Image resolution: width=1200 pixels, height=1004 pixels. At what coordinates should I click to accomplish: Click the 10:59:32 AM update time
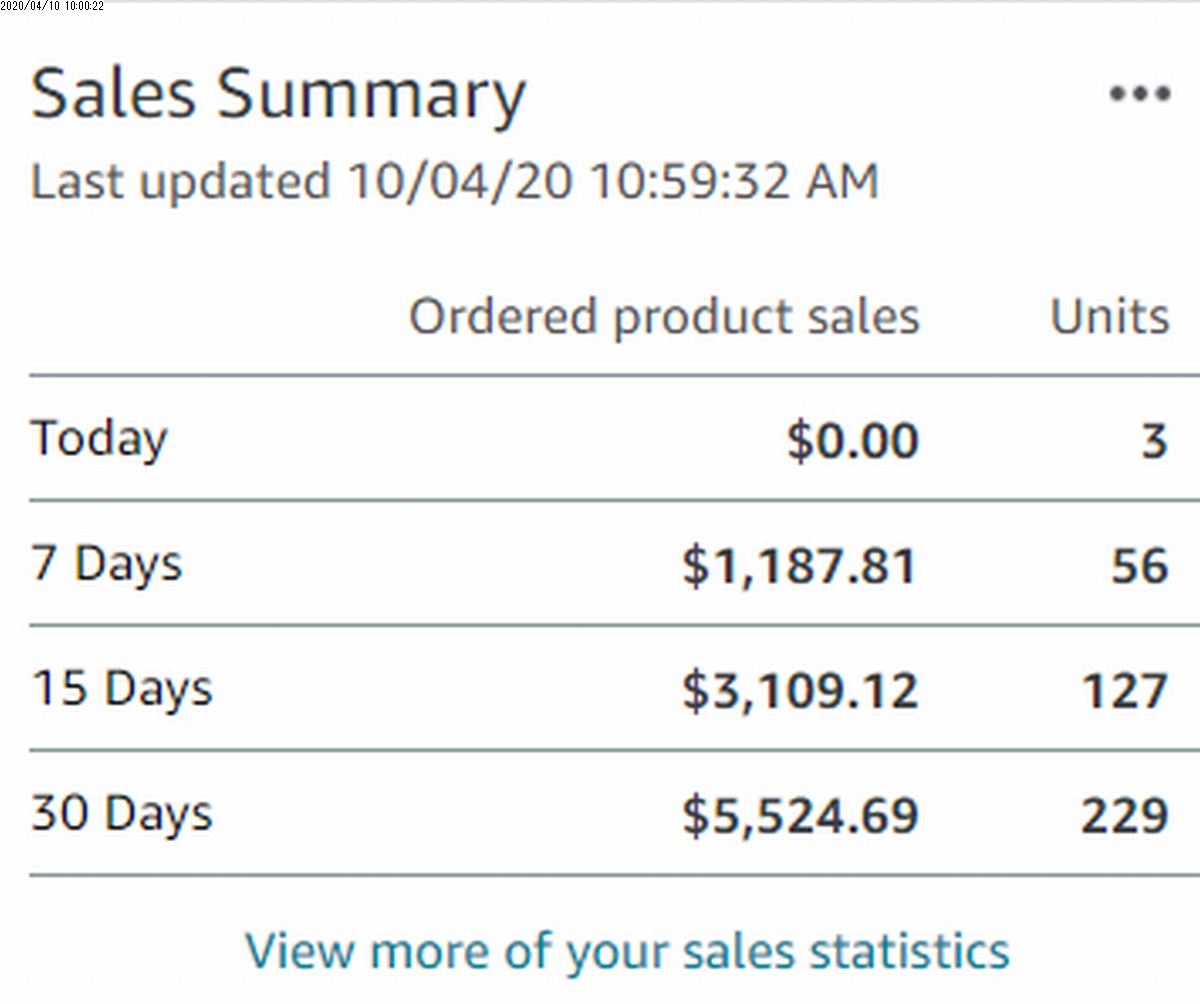733,182
